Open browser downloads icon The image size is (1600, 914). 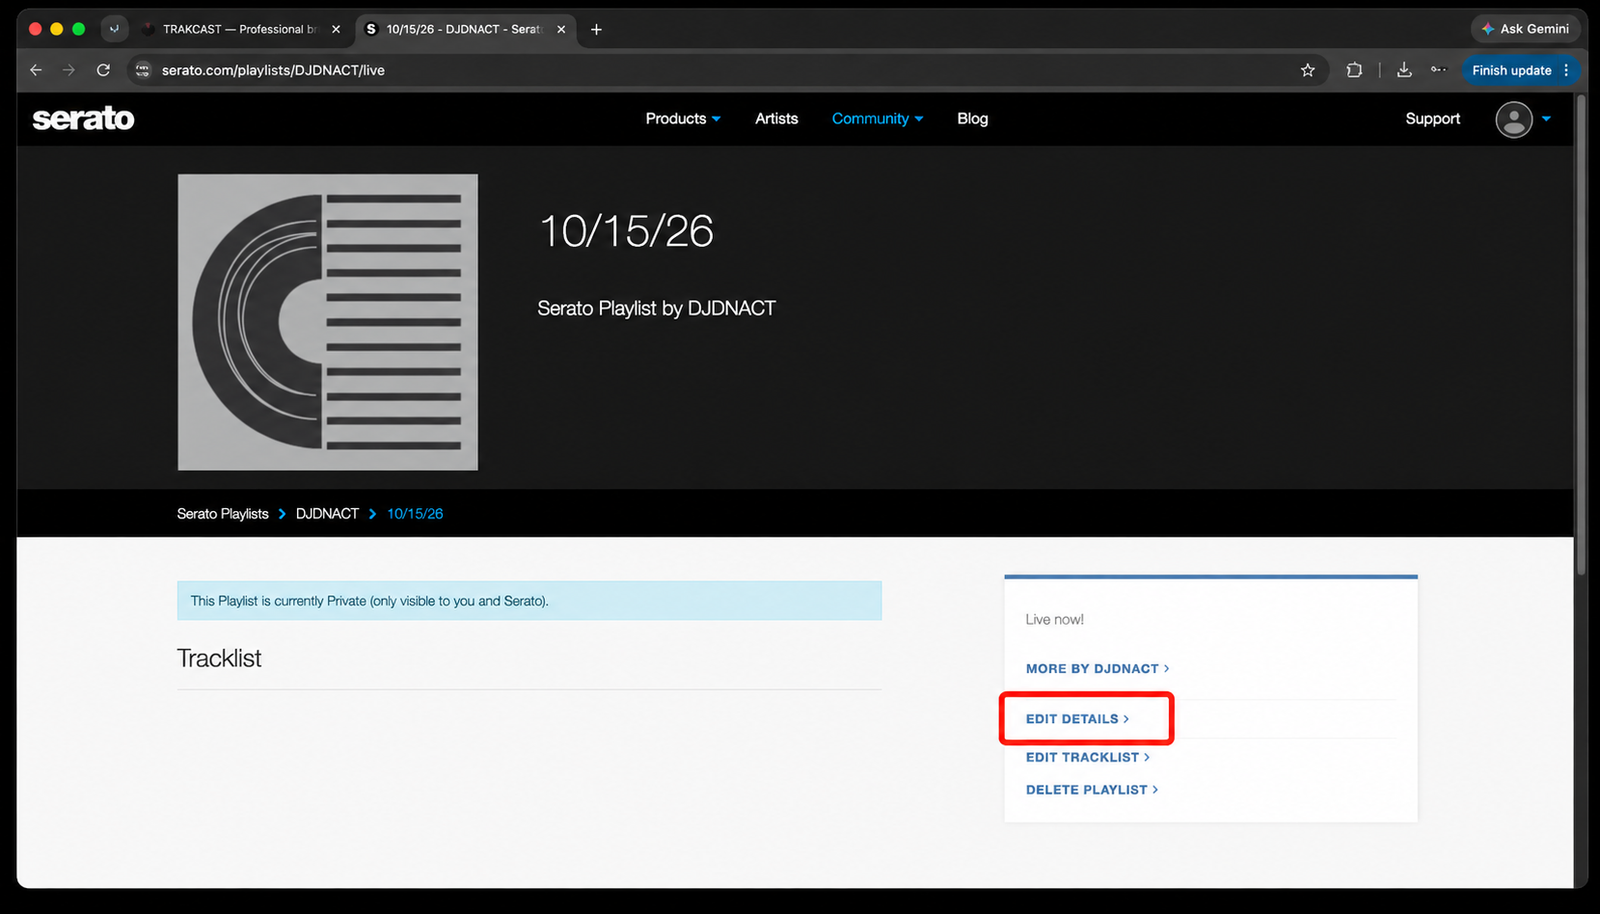[x=1404, y=70]
